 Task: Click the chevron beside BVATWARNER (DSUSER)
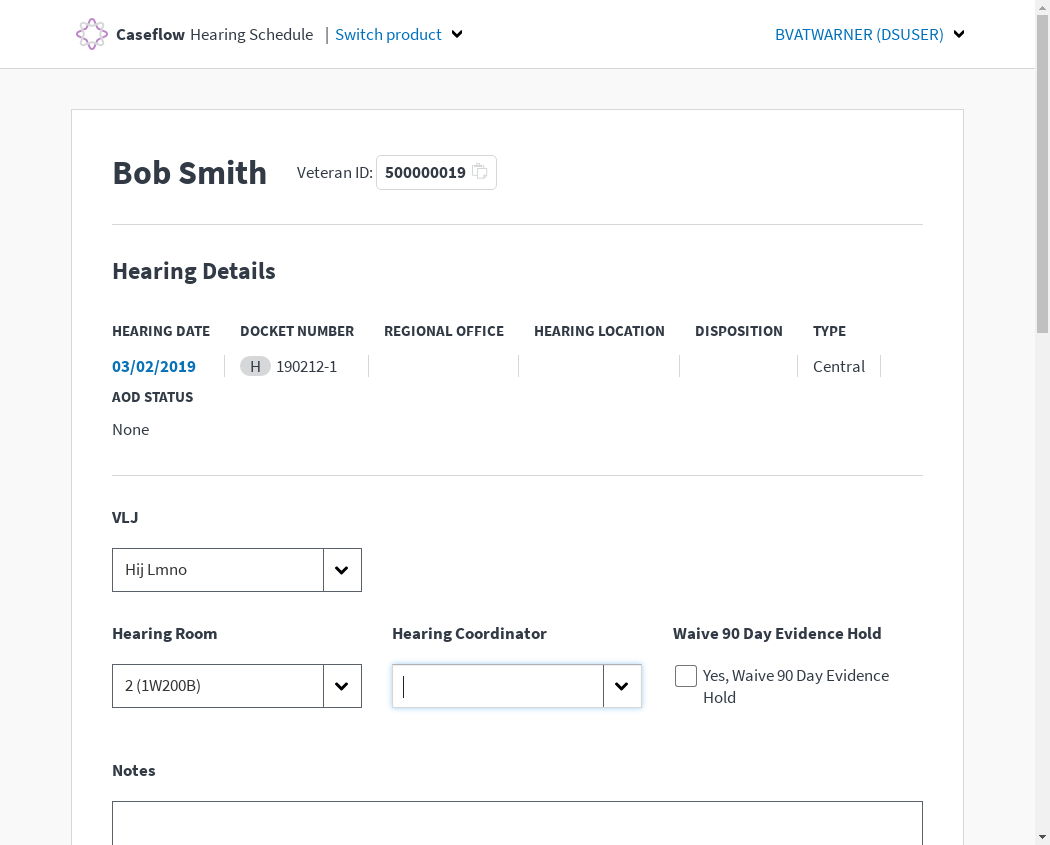point(959,34)
